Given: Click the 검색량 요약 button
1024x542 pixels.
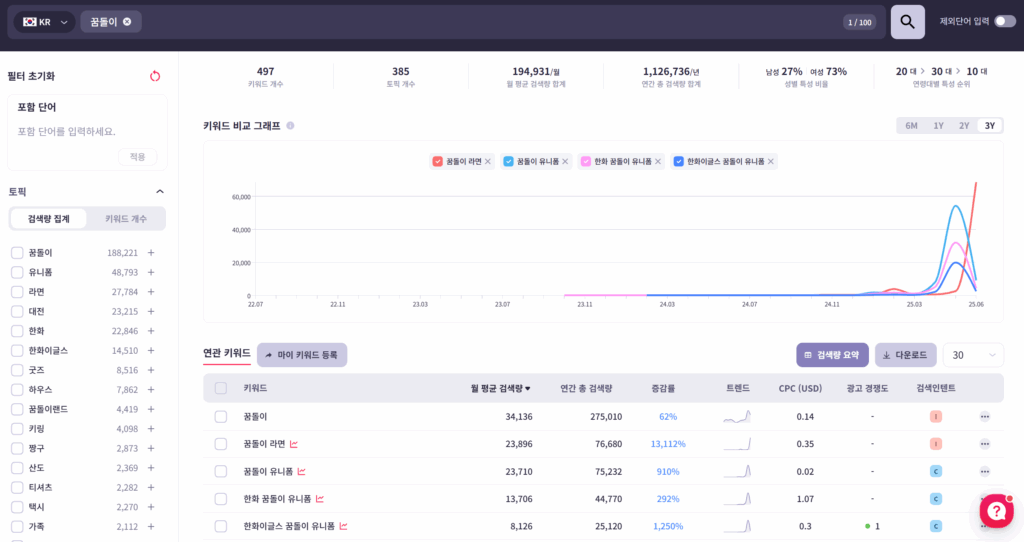Looking at the screenshot, I should [832, 355].
